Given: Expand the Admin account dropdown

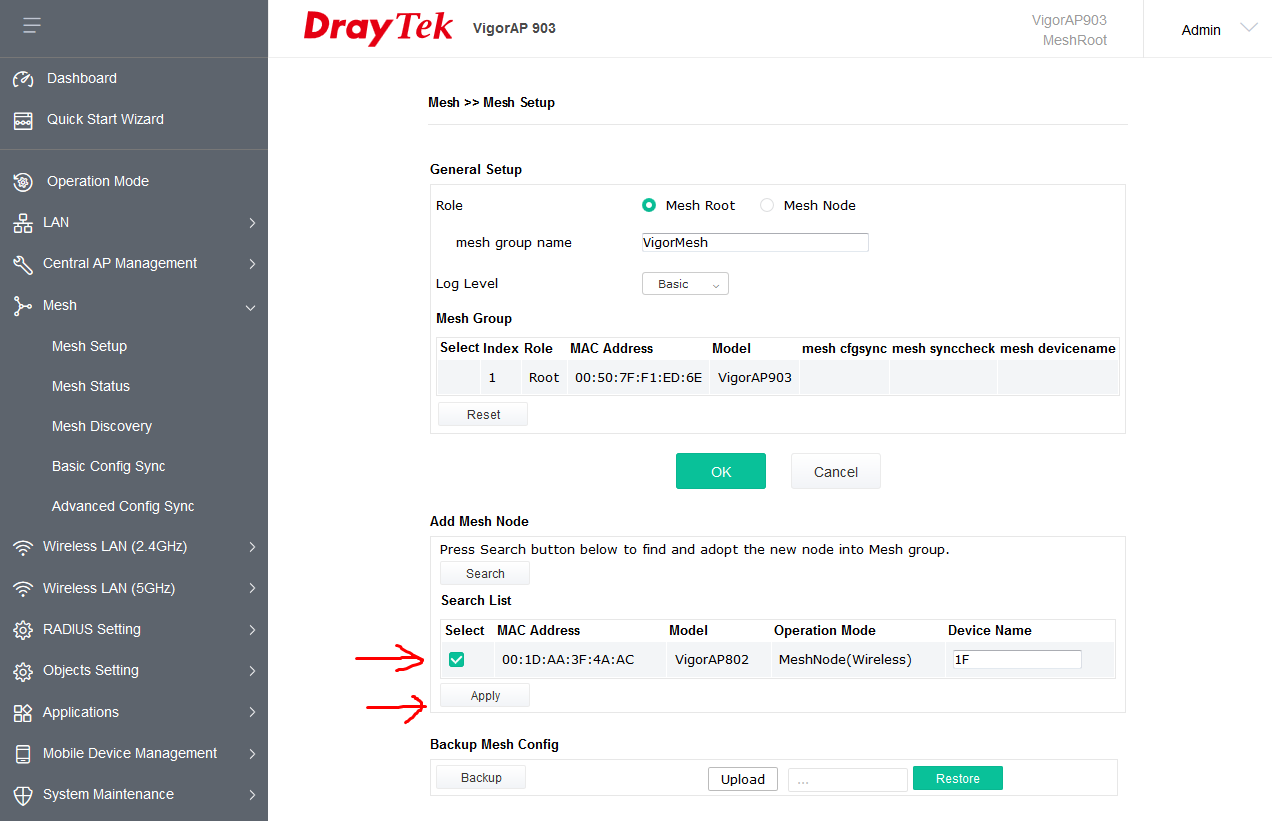Looking at the screenshot, I should tap(1248, 28).
